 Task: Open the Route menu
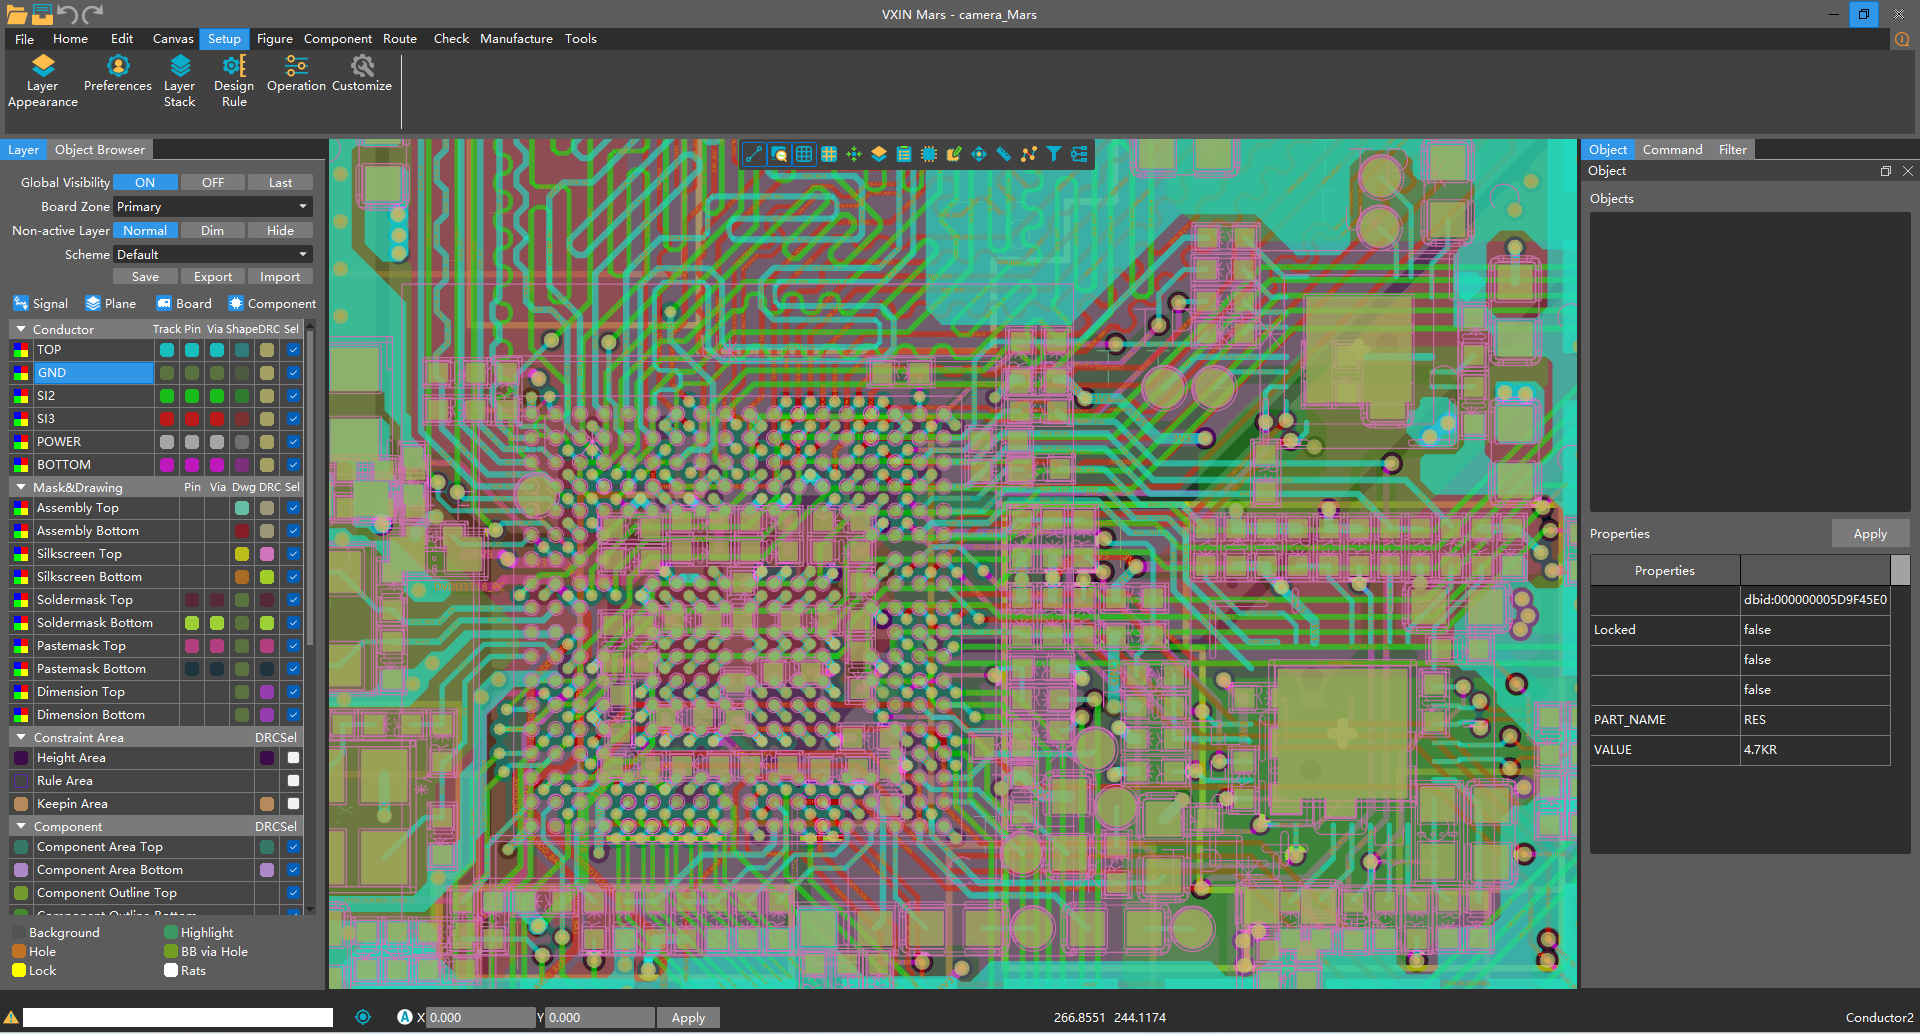pos(400,39)
